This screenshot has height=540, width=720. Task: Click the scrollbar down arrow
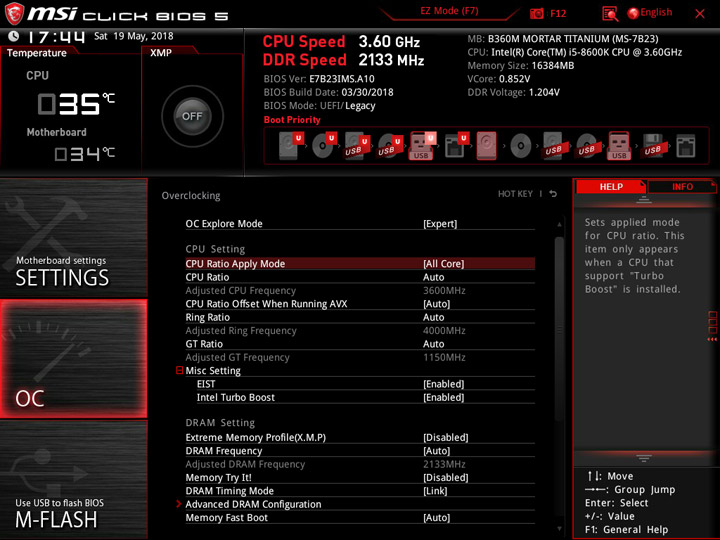559,529
